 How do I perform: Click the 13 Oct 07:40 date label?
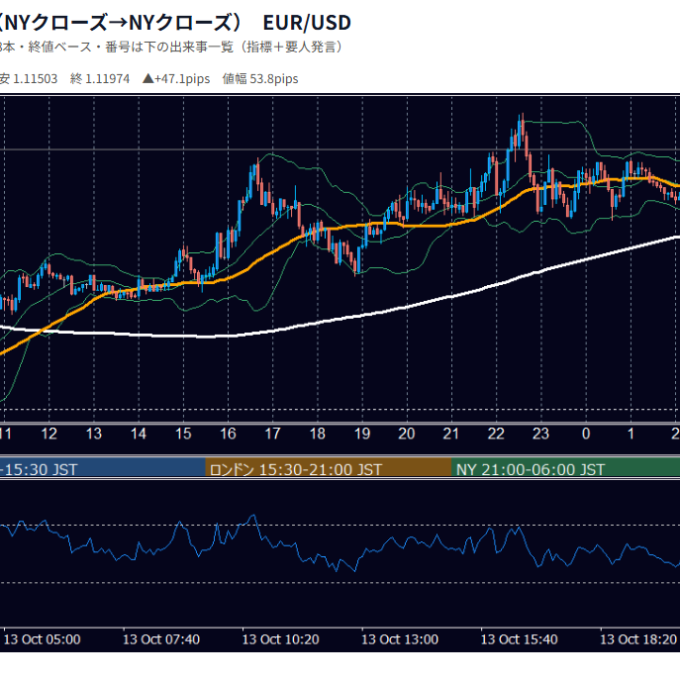click(161, 640)
